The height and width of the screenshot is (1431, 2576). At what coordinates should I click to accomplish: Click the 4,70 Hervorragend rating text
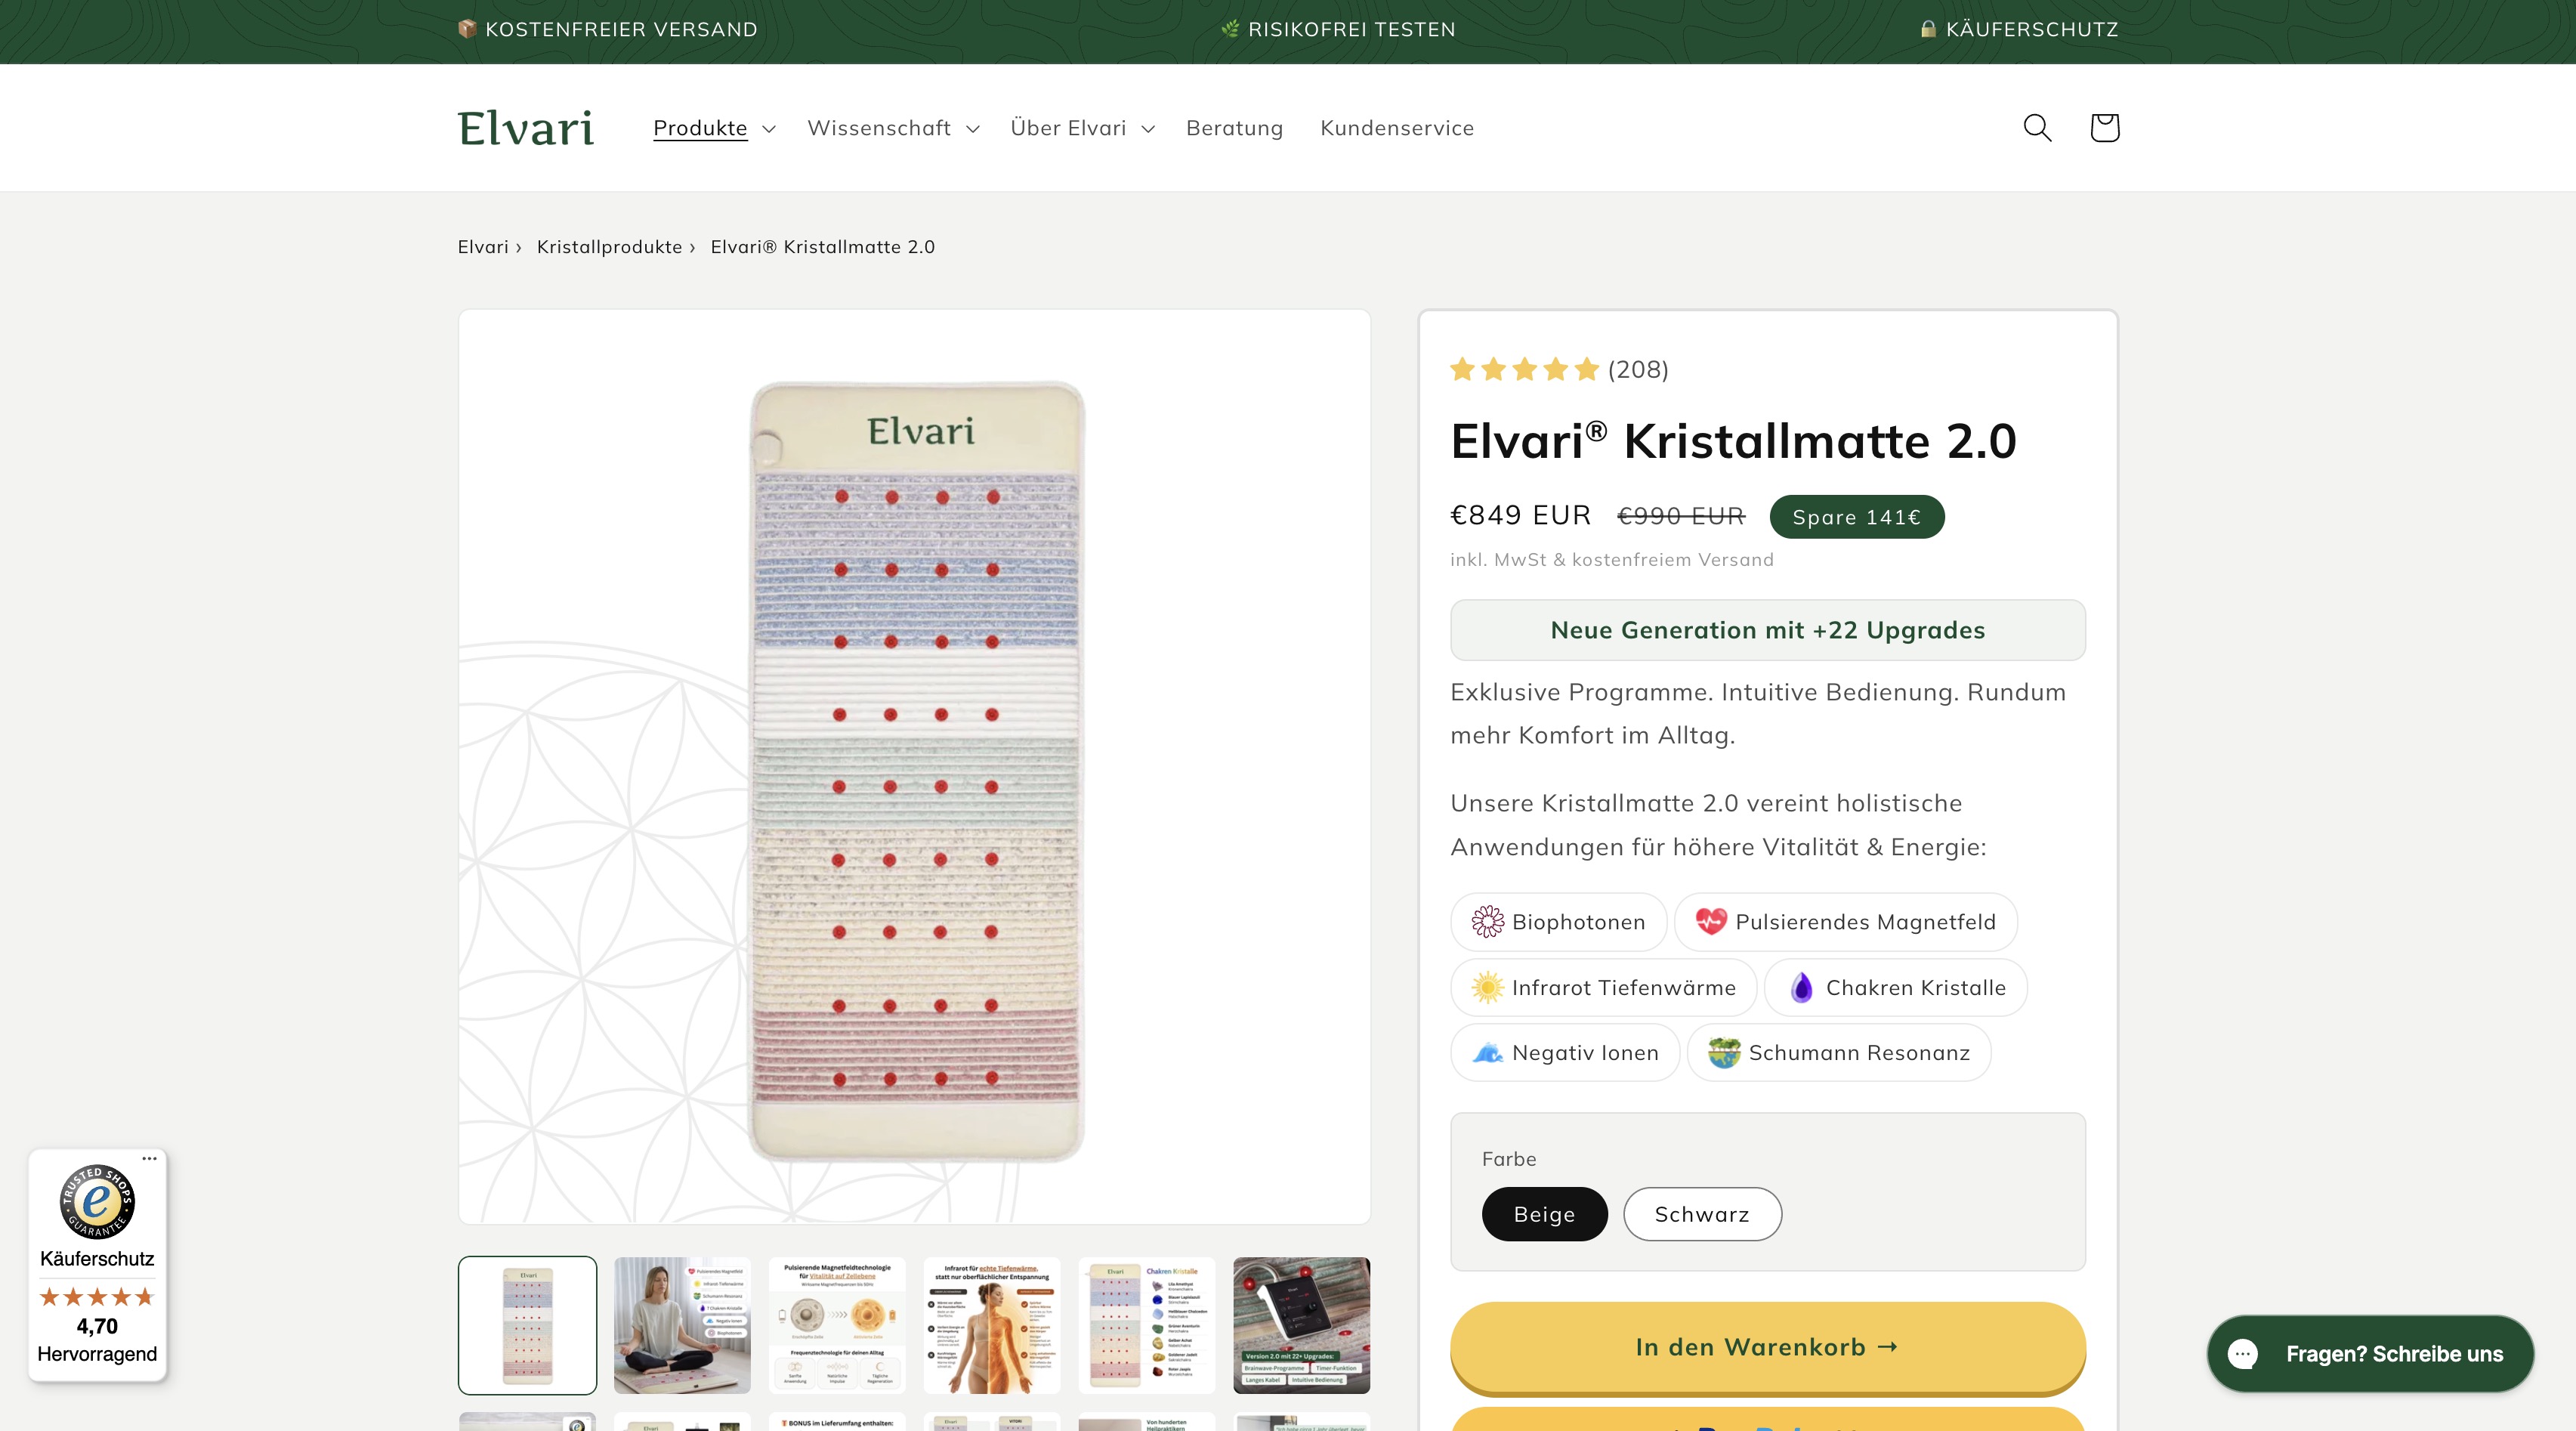tap(97, 1340)
